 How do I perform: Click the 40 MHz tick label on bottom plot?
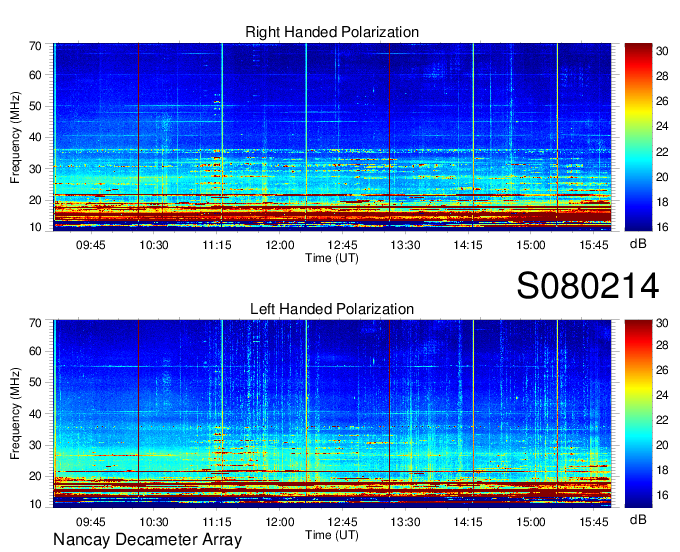click(x=35, y=414)
